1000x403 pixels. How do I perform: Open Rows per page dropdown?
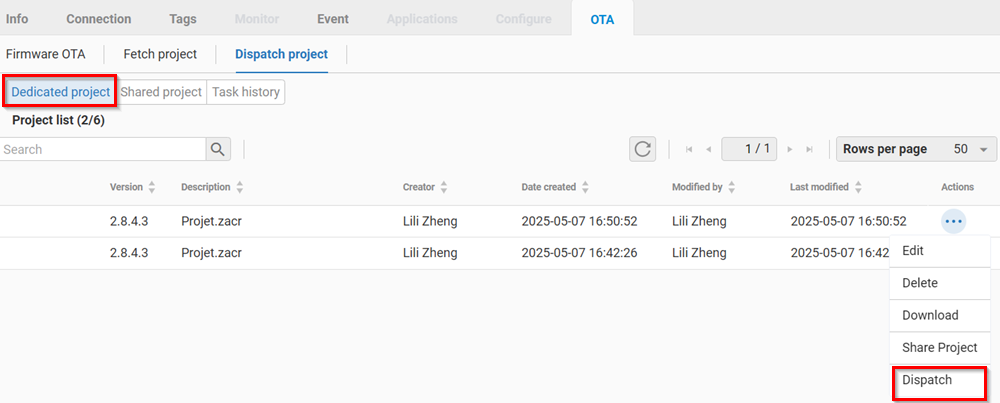pyautogui.click(x=916, y=149)
